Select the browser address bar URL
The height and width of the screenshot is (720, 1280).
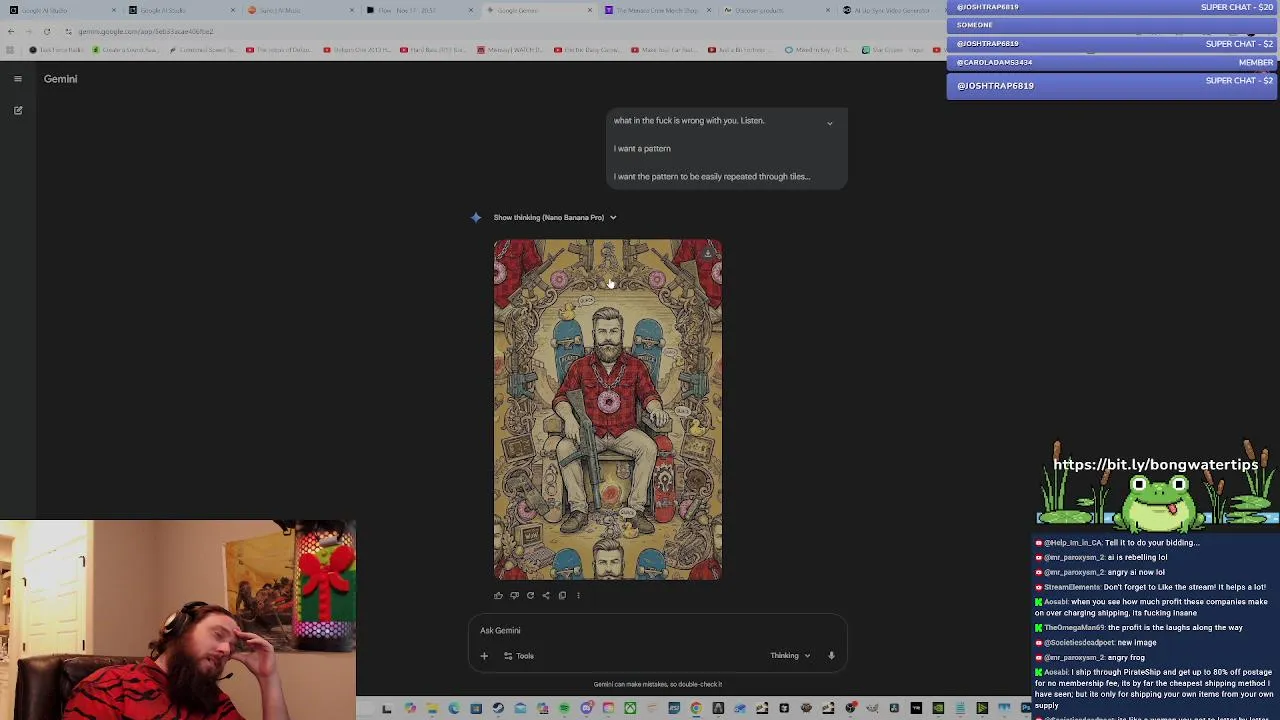click(146, 31)
